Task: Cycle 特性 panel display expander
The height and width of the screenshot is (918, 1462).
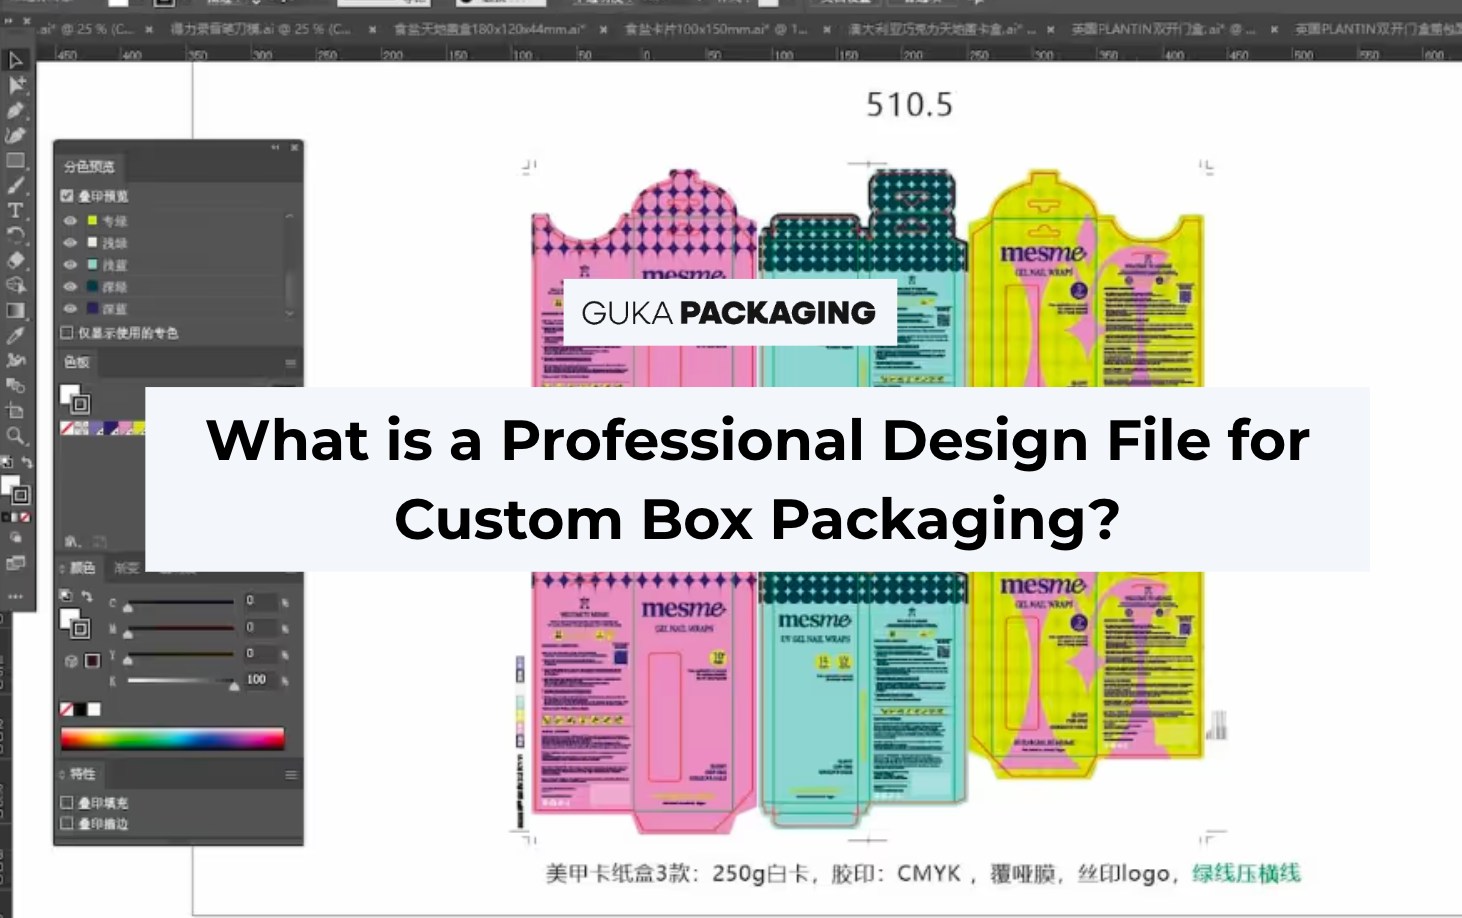Action: pyautogui.click(x=62, y=774)
